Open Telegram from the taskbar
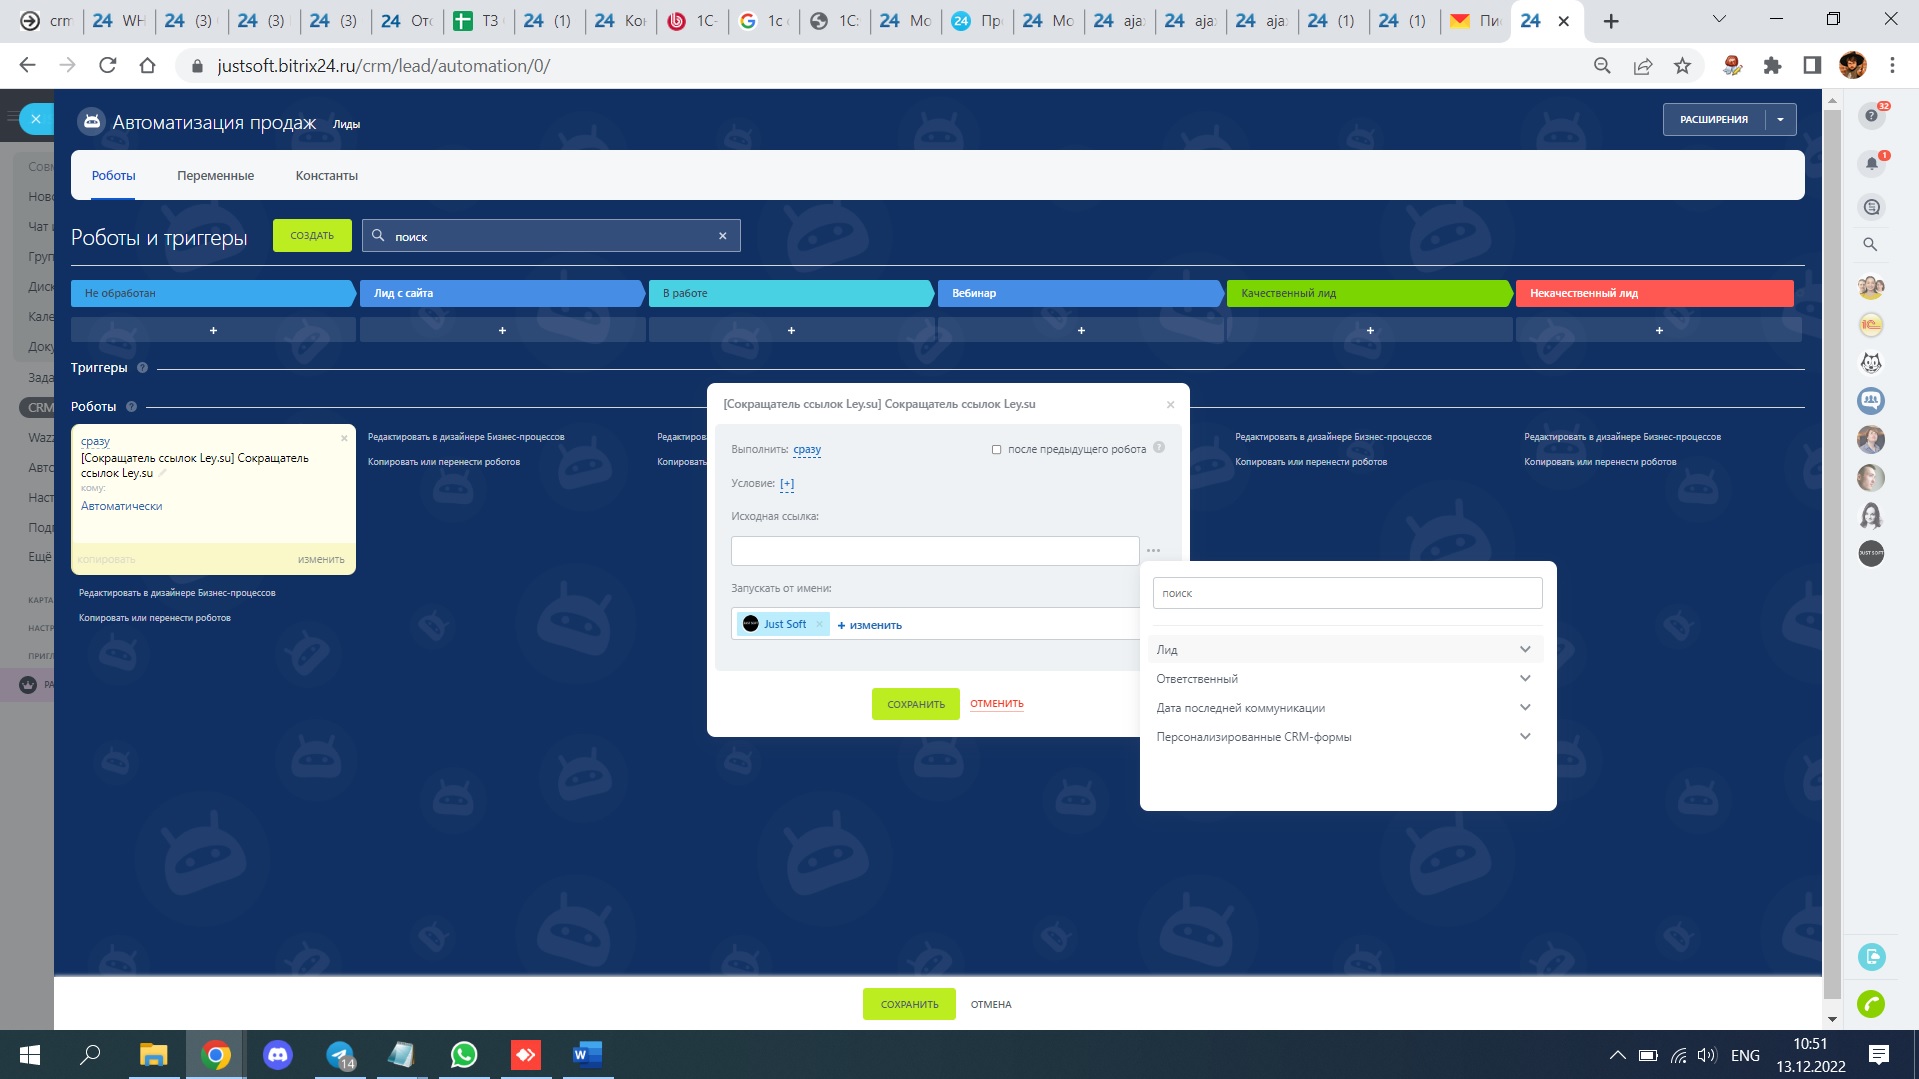 point(340,1055)
